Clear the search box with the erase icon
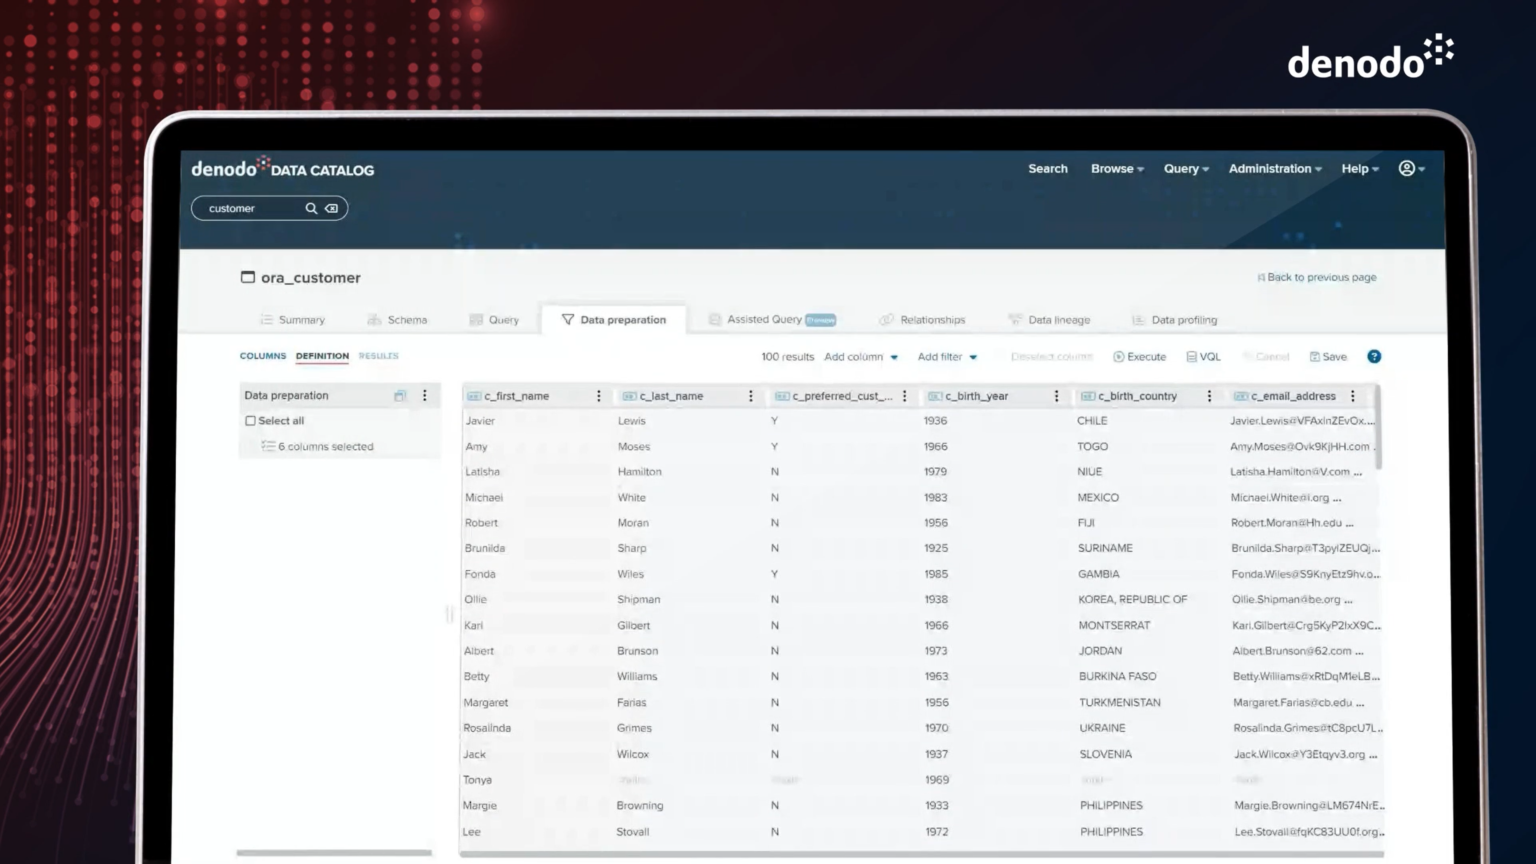Screen dimensions: 1536x864 click(x=331, y=208)
